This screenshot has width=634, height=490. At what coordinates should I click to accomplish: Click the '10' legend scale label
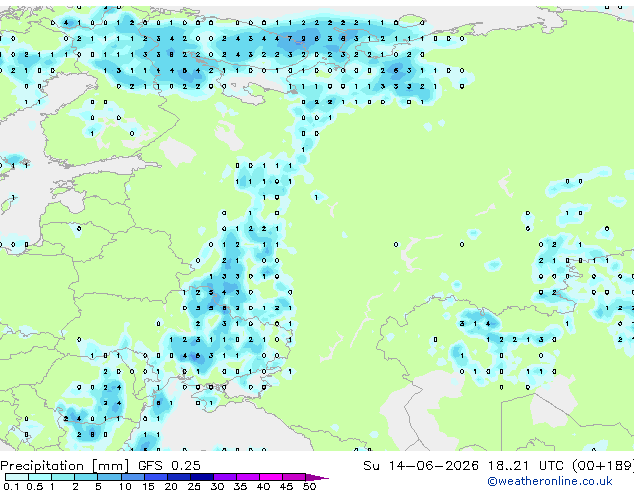tap(125, 486)
